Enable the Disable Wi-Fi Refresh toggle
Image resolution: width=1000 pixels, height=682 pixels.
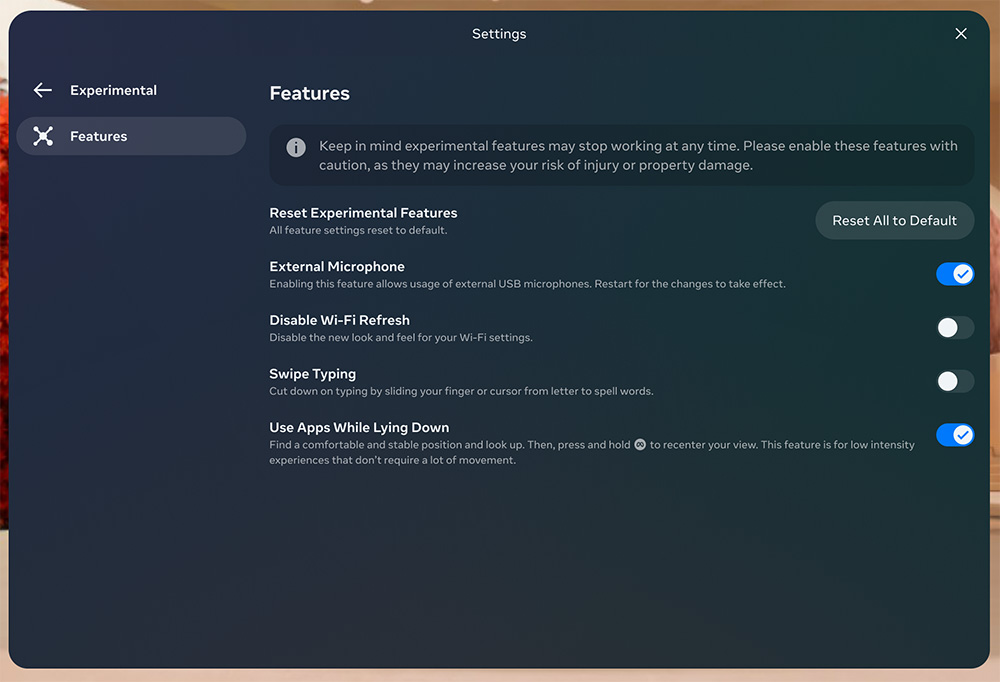[x=954, y=328]
